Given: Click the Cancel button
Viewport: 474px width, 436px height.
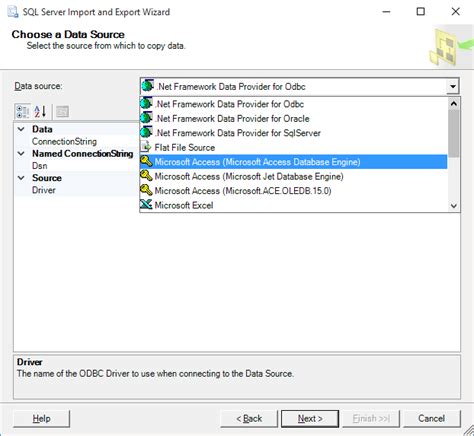Looking at the screenshot, I should coord(432,418).
